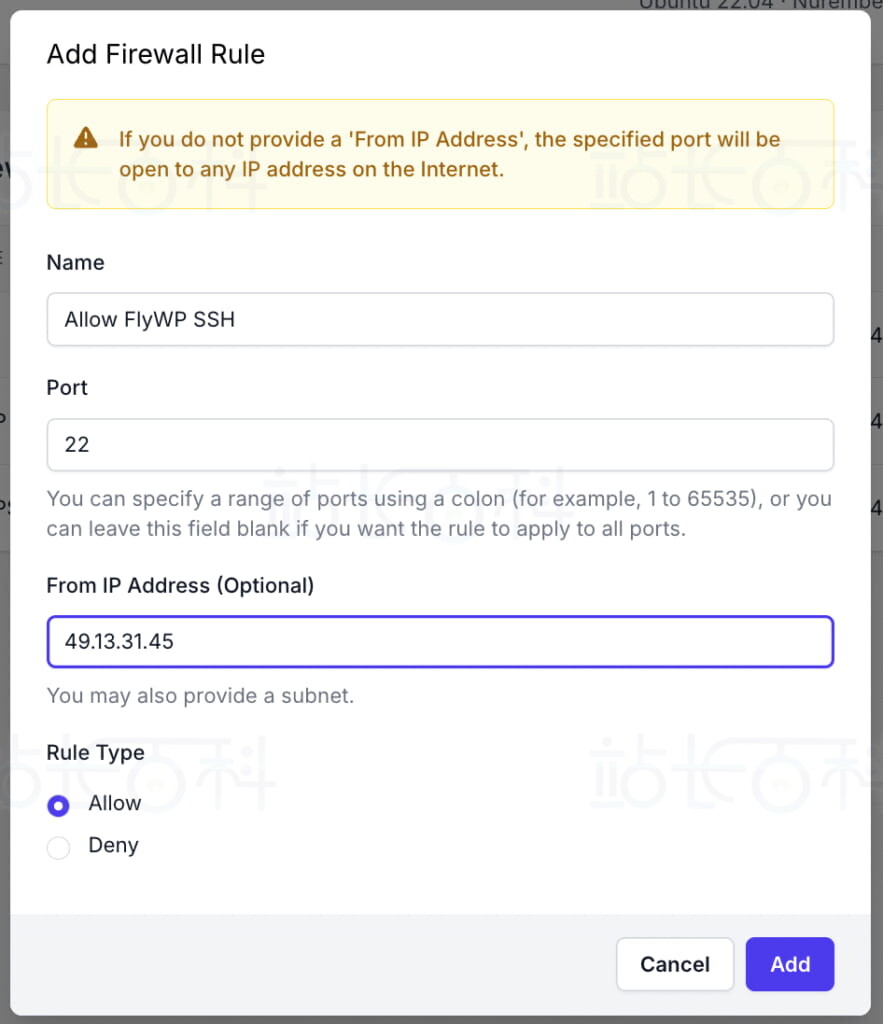Image resolution: width=883 pixels, height=1024 pixels.
Task: Click the port range helper text
Action: coord(439,514)
